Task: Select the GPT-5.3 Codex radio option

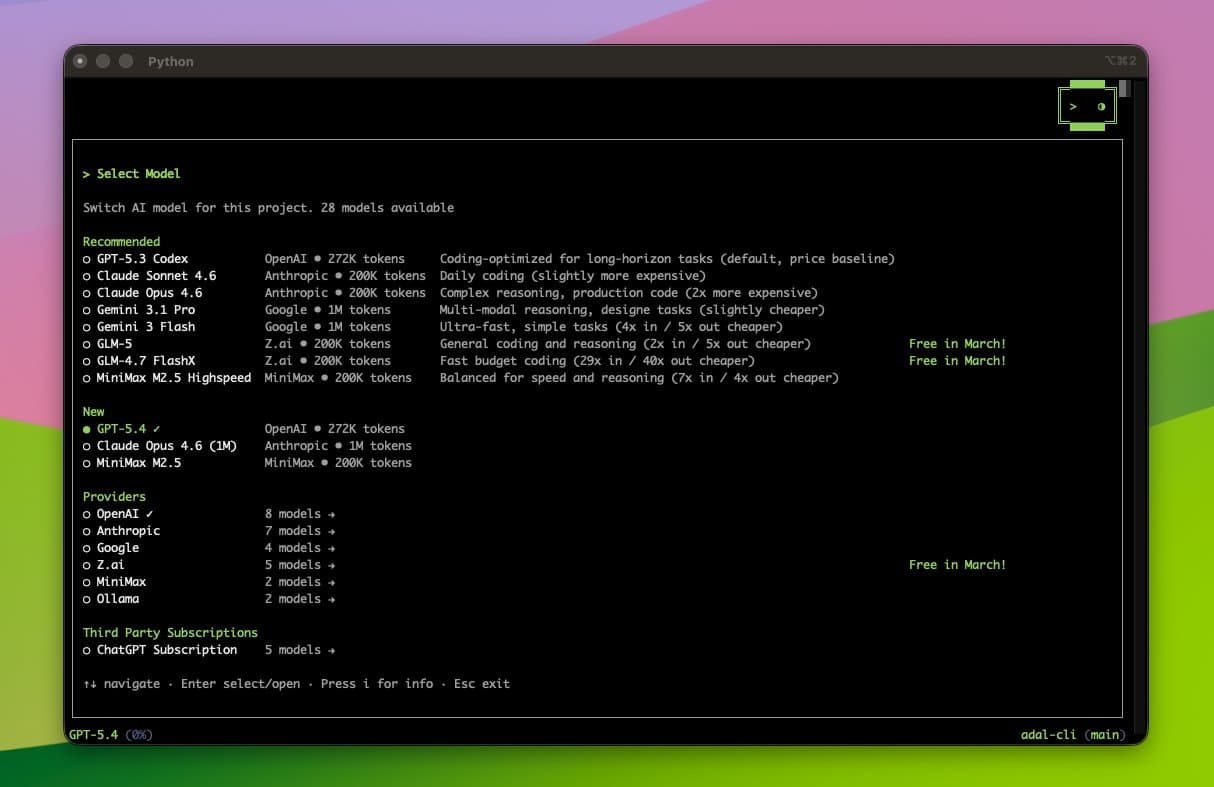Action: coord(87,259)
